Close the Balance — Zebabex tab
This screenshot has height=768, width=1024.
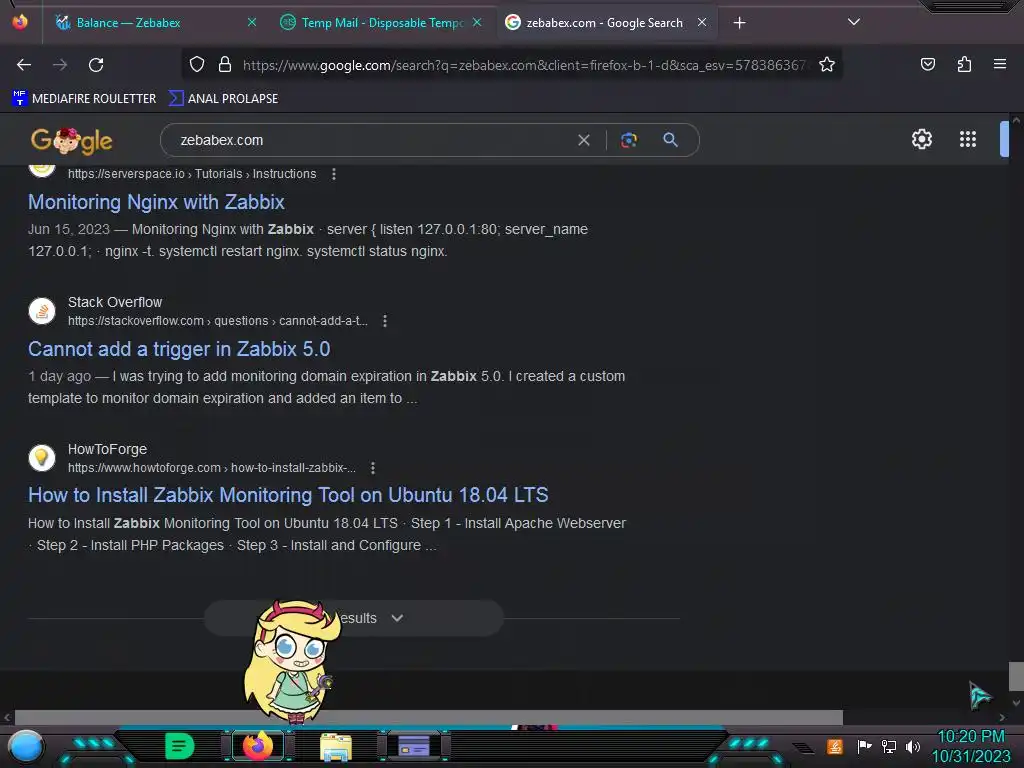pos(252,22)
